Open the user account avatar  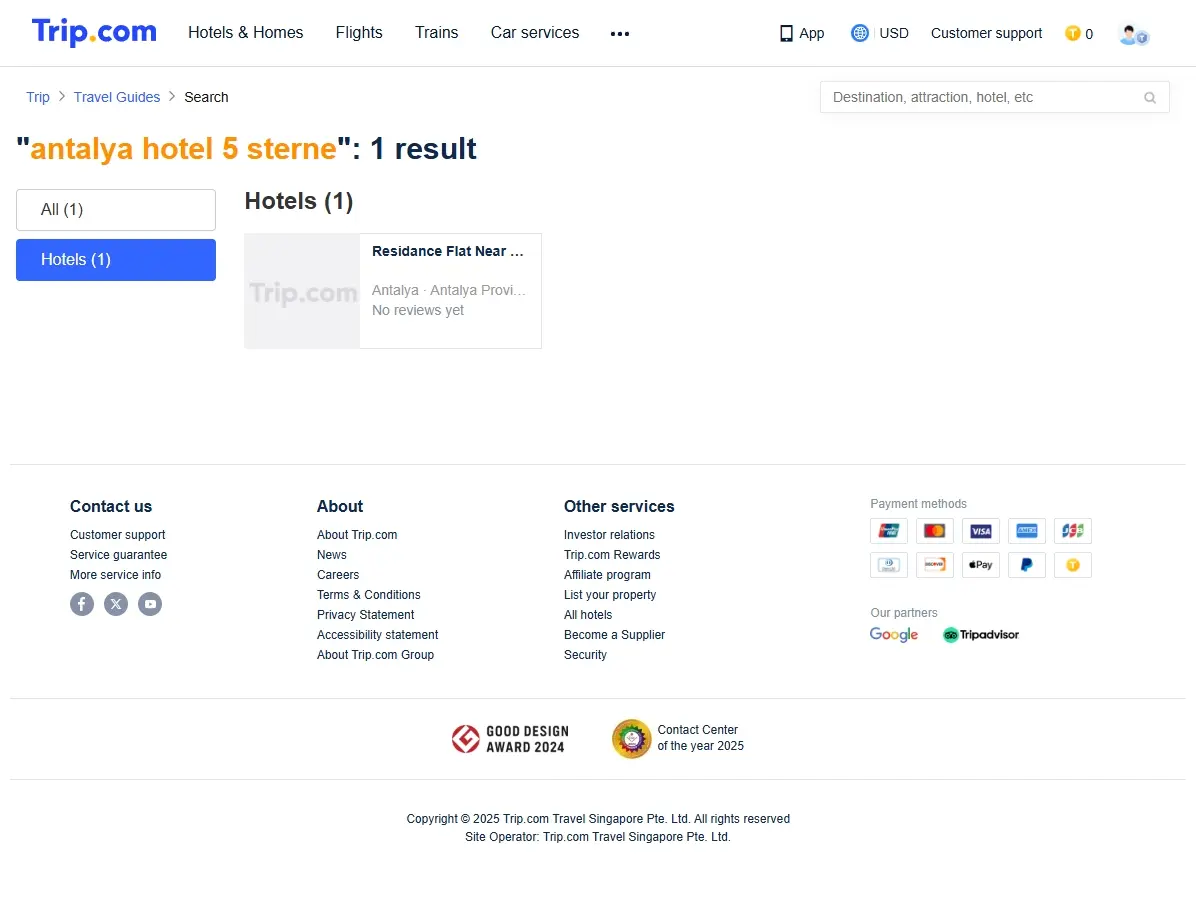(x=1133, y=34)
